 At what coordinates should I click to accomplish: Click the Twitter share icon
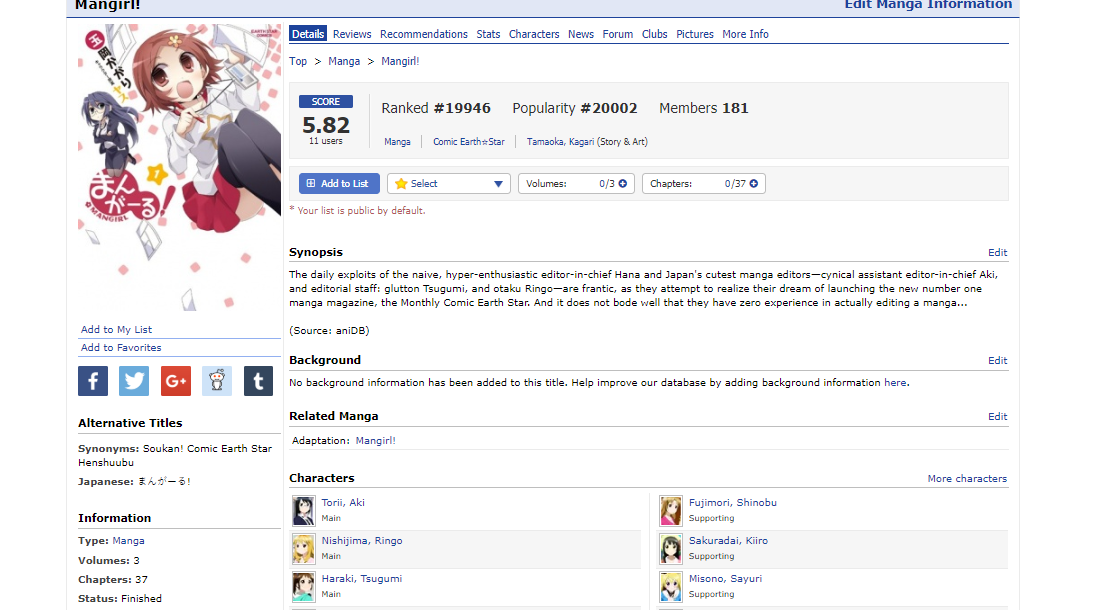(x=134, y=381)
